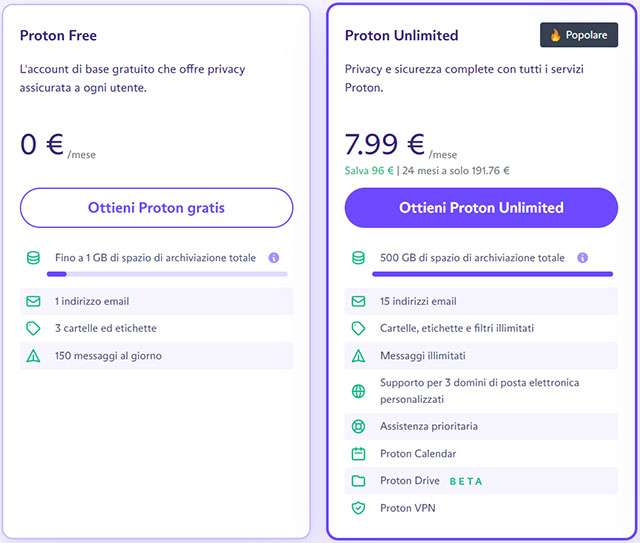
Task: Click the 500 GB storage progress bar
Action: click(x=480, y=273)
